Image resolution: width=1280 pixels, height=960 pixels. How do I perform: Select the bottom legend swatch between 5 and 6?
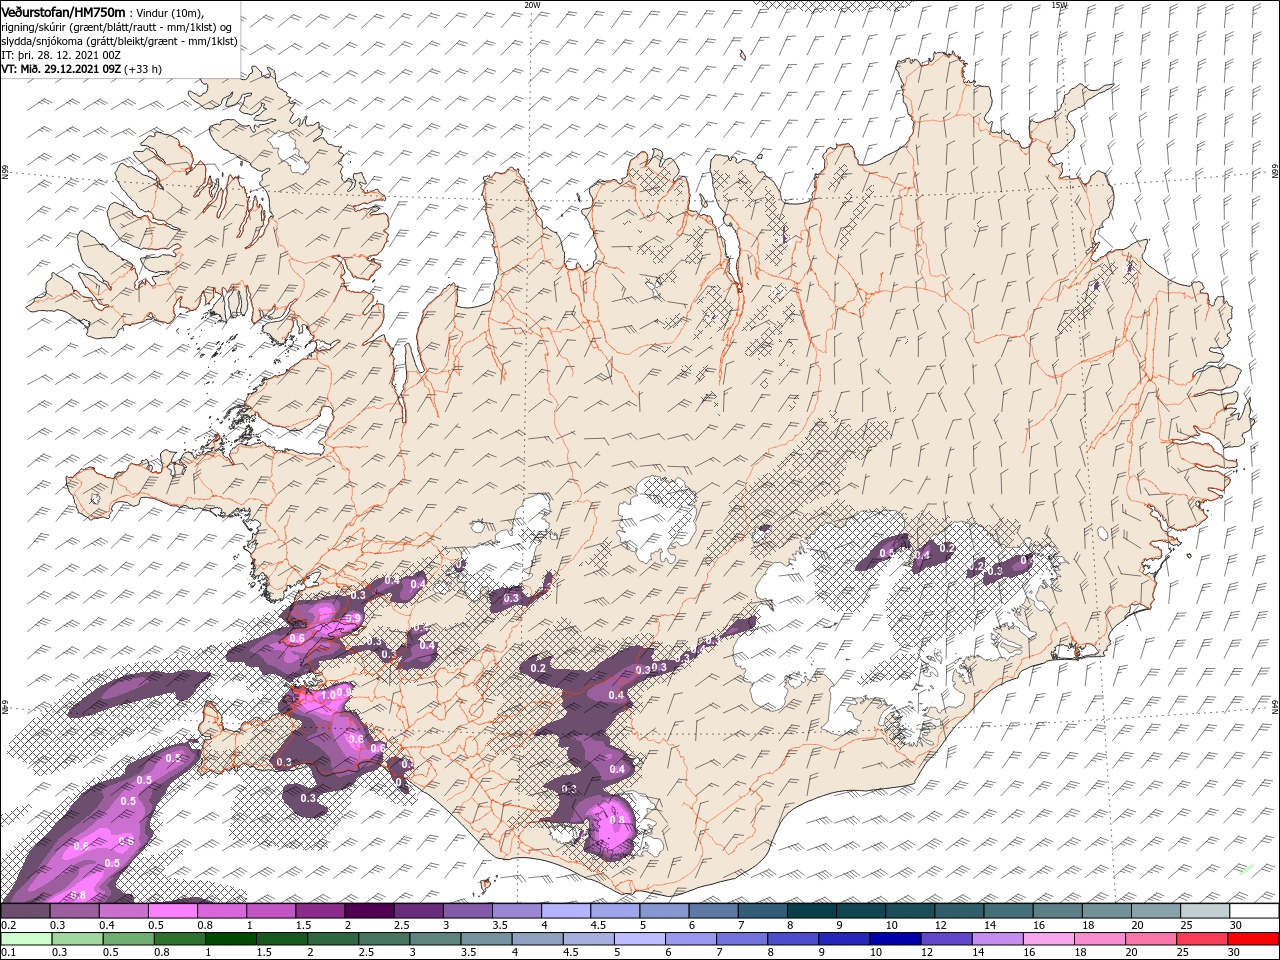click(638, 939)
